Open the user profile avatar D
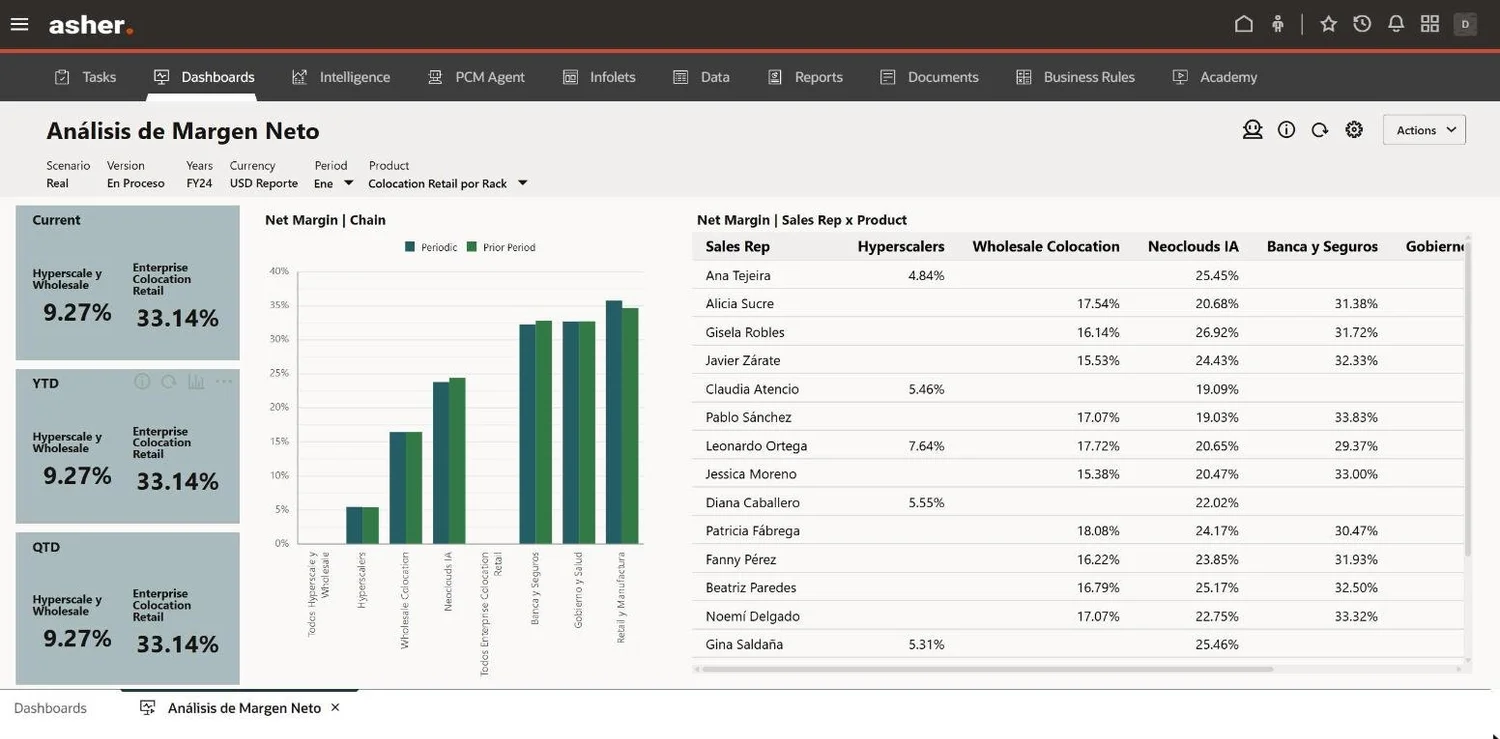The width and height of the screenshot is (1500, 739). click(1465, 24)
